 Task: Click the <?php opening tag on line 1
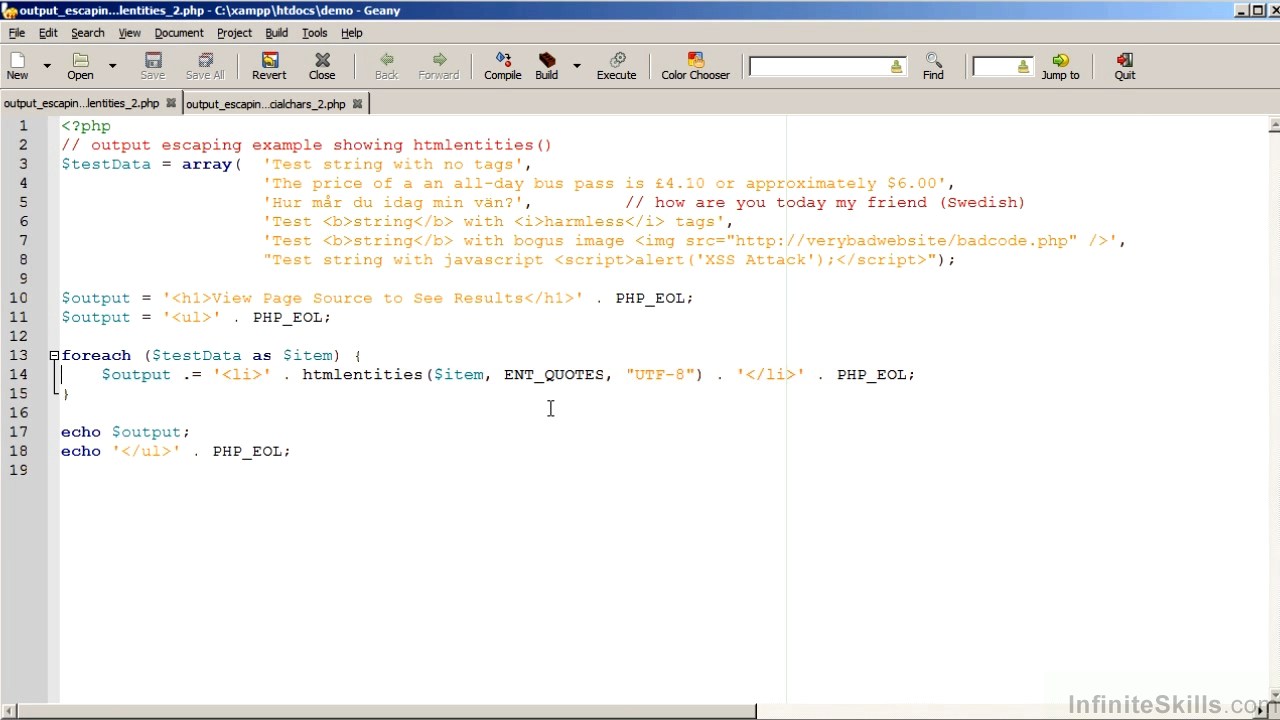(86, 126)
